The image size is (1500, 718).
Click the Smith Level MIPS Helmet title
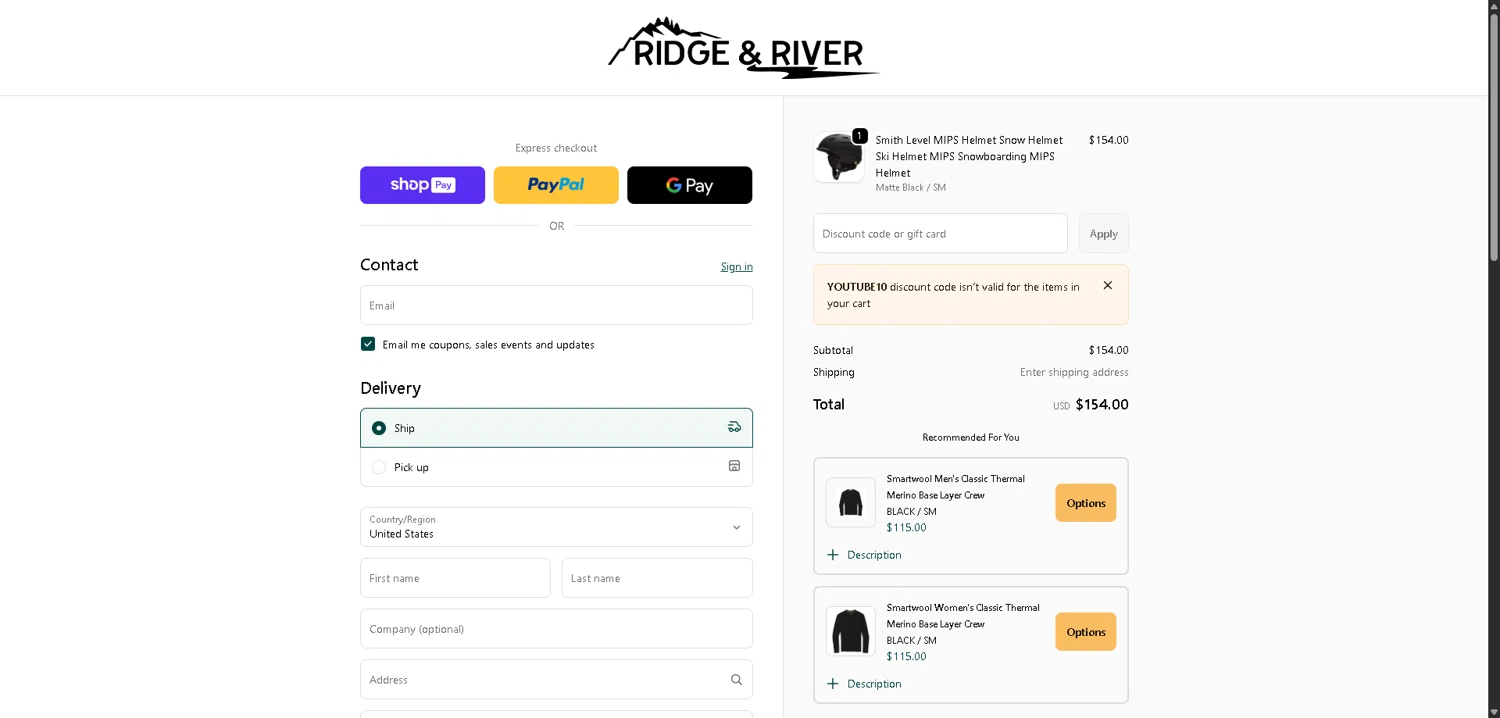coord(969,156)
